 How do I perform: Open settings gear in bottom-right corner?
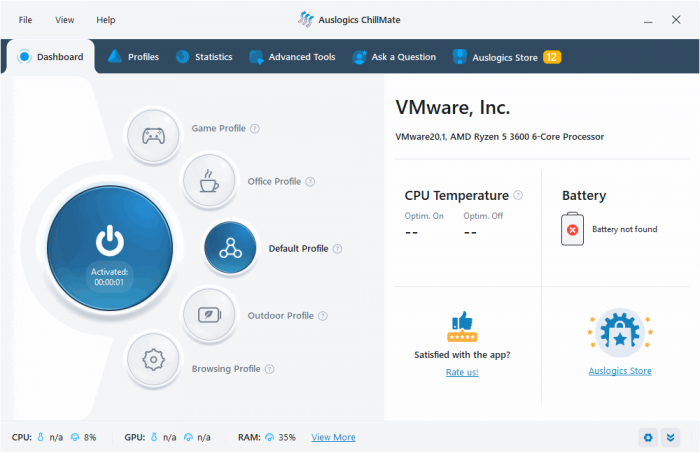tap(648, 437)
